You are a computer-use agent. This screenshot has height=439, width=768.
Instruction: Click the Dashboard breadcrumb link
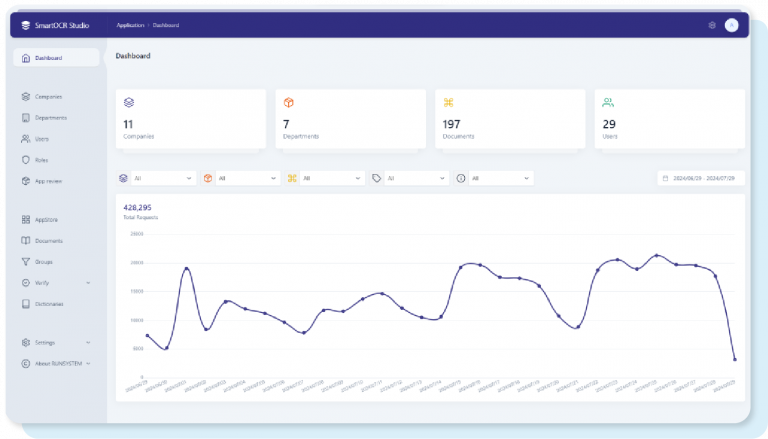(x=166, y=25)
